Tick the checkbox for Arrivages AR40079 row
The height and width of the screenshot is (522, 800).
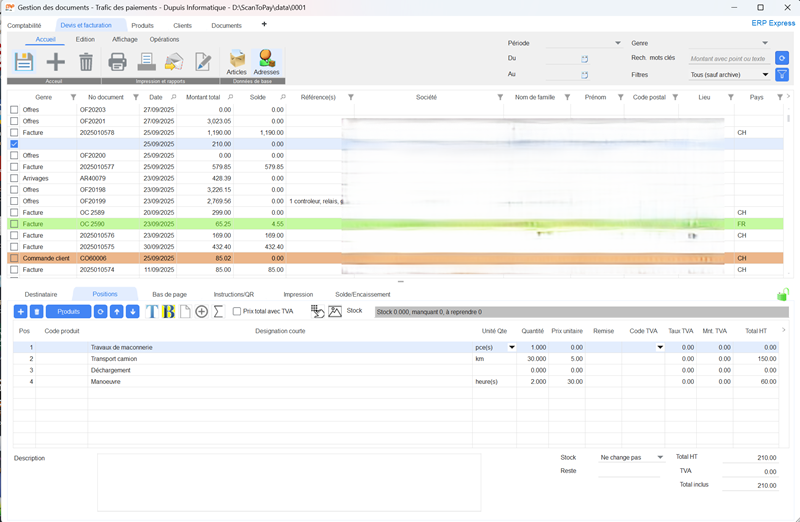tap(14, 178)
